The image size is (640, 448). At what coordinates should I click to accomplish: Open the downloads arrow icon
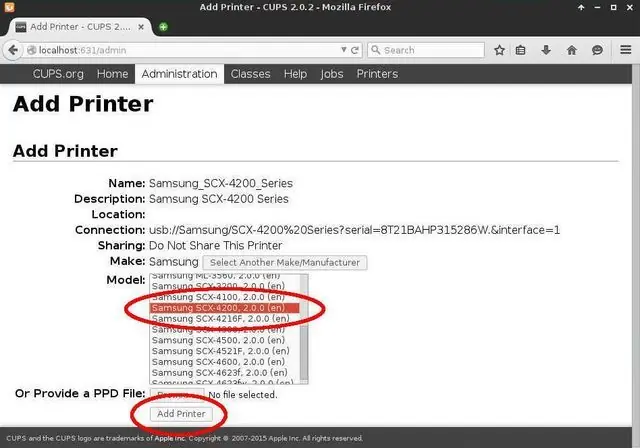click(x=546, y=50)
